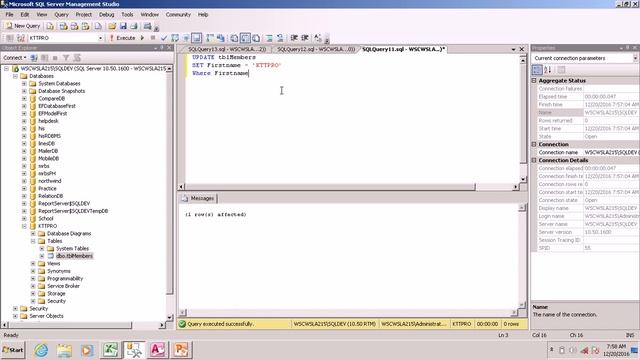
Task: Click the query editor tab list dropdown arrow
Action: click(513, 49)
